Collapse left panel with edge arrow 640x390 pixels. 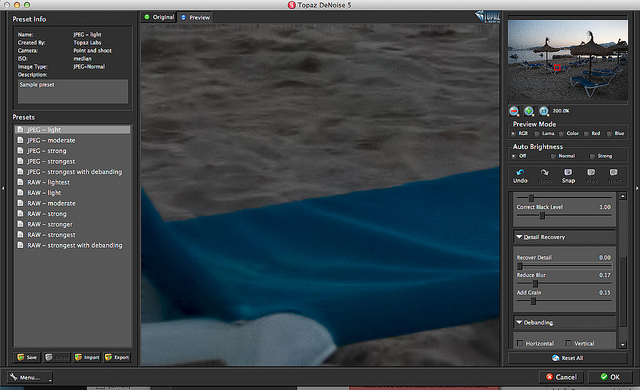(3, 188)
